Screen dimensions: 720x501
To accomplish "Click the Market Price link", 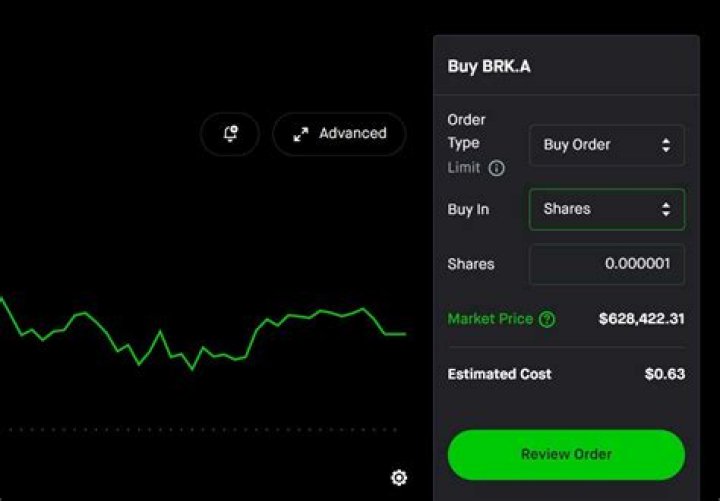I will tap(490, 319).
